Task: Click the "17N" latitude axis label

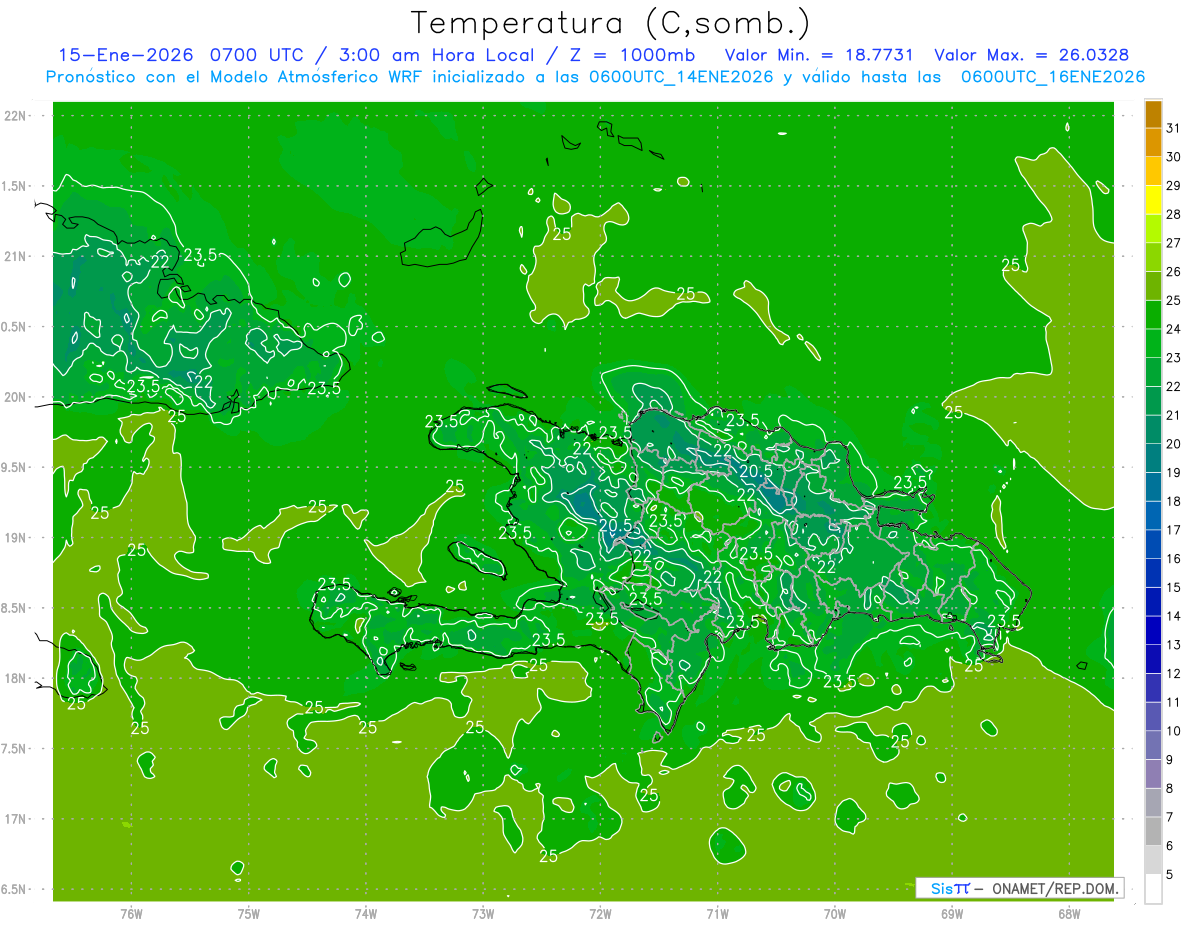Action: click(x=14, y=819)
